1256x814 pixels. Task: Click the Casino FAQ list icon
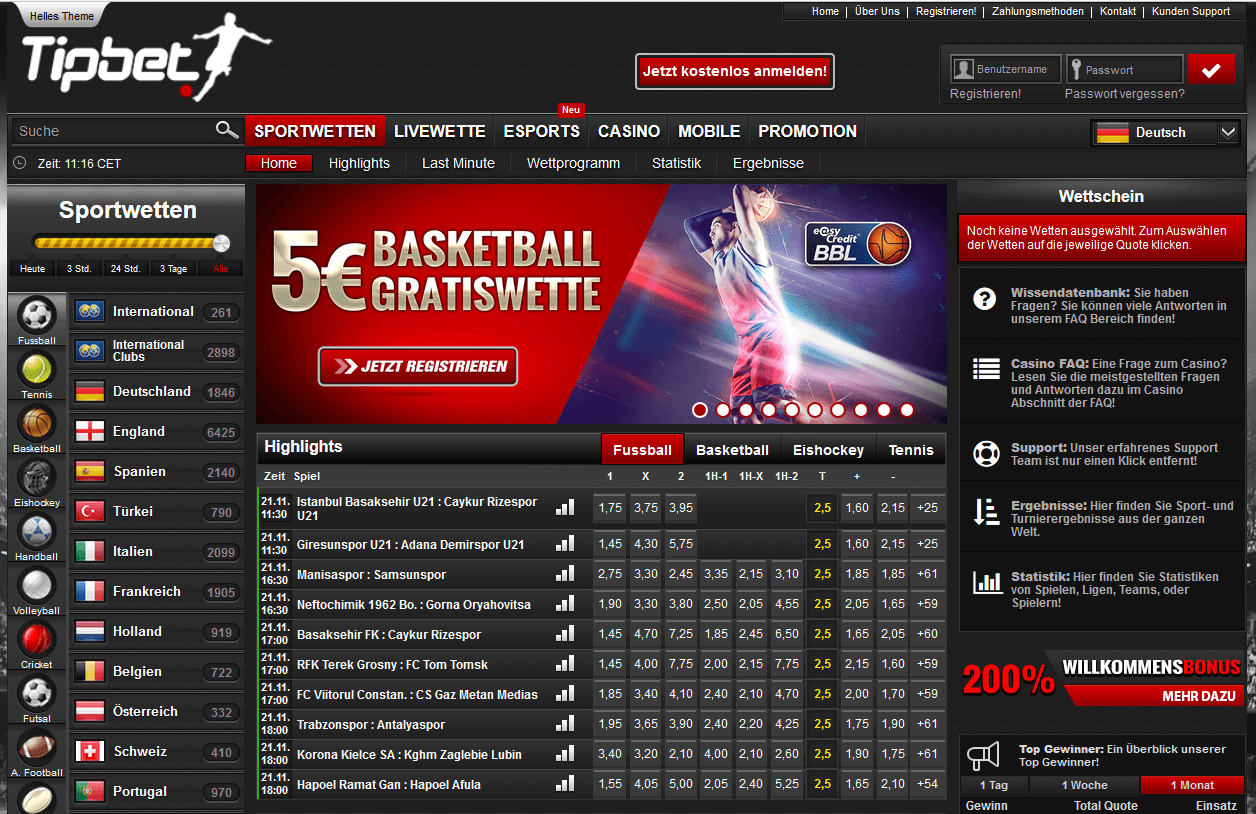click(986, 369)
